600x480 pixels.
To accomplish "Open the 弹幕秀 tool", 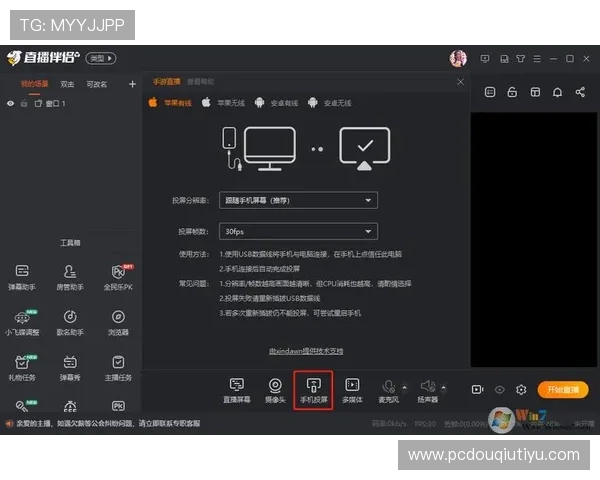I will pyautogui.click(x=70, y=368).
